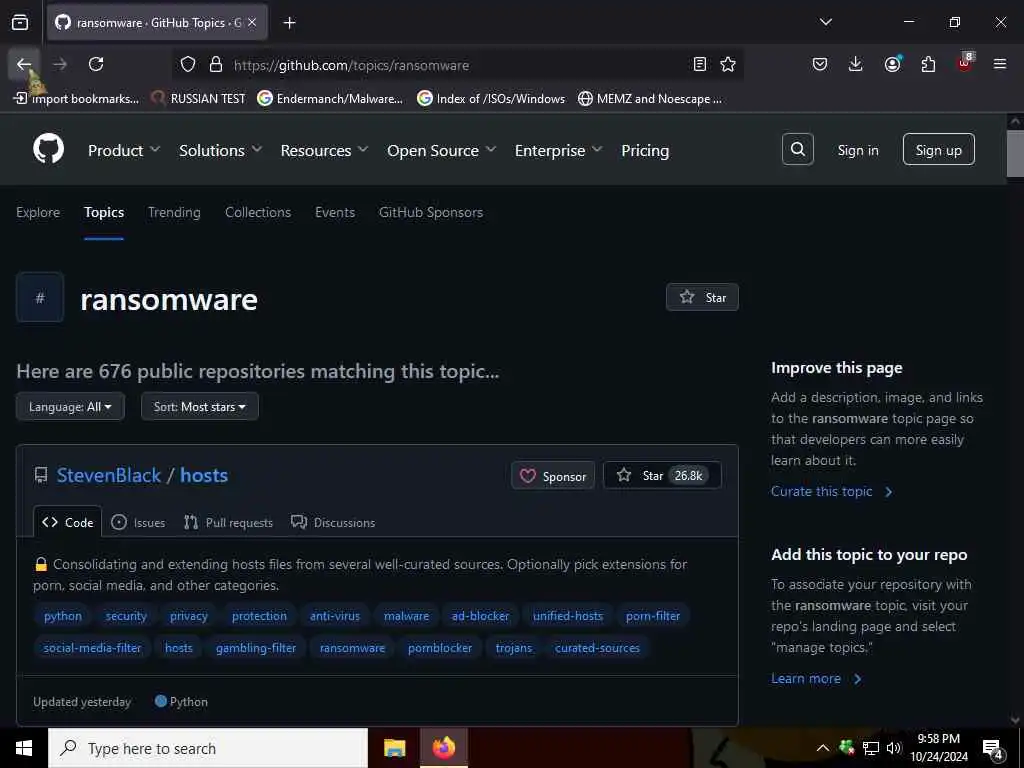Open the Pull requests tab

pyautogui.click(x=229, y=522)
